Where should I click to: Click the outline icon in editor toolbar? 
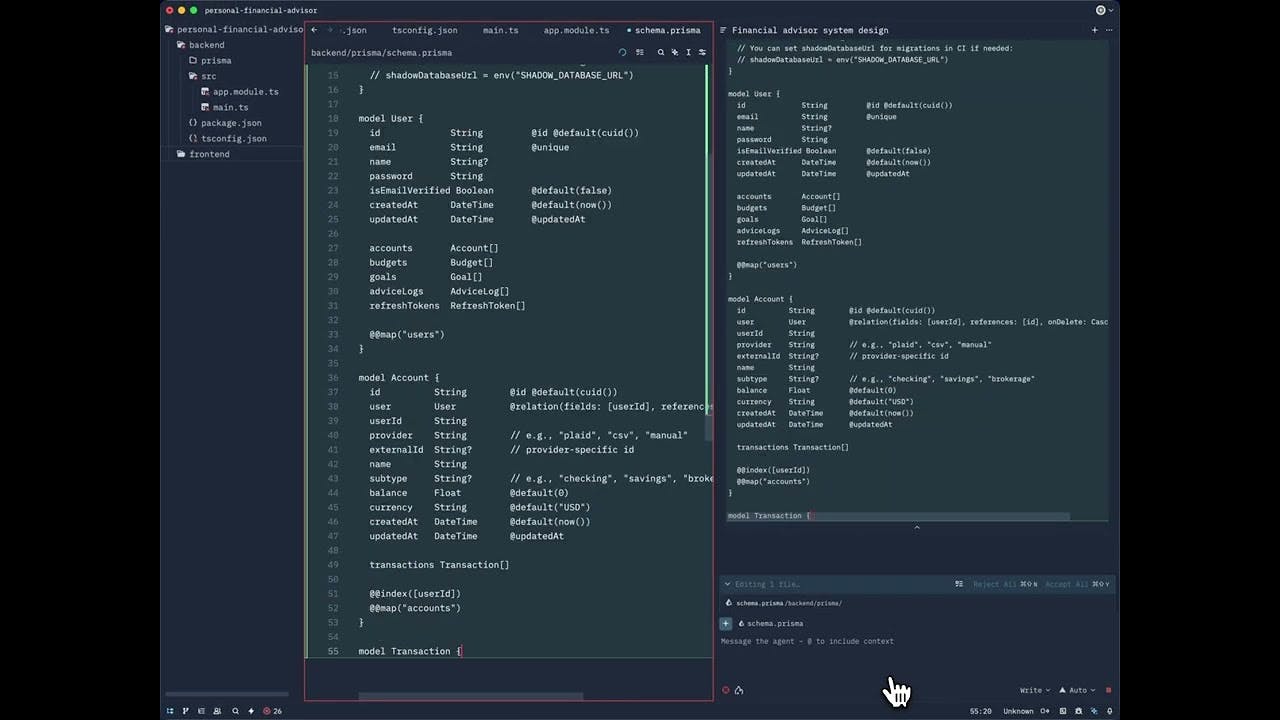tap(640, 52)
